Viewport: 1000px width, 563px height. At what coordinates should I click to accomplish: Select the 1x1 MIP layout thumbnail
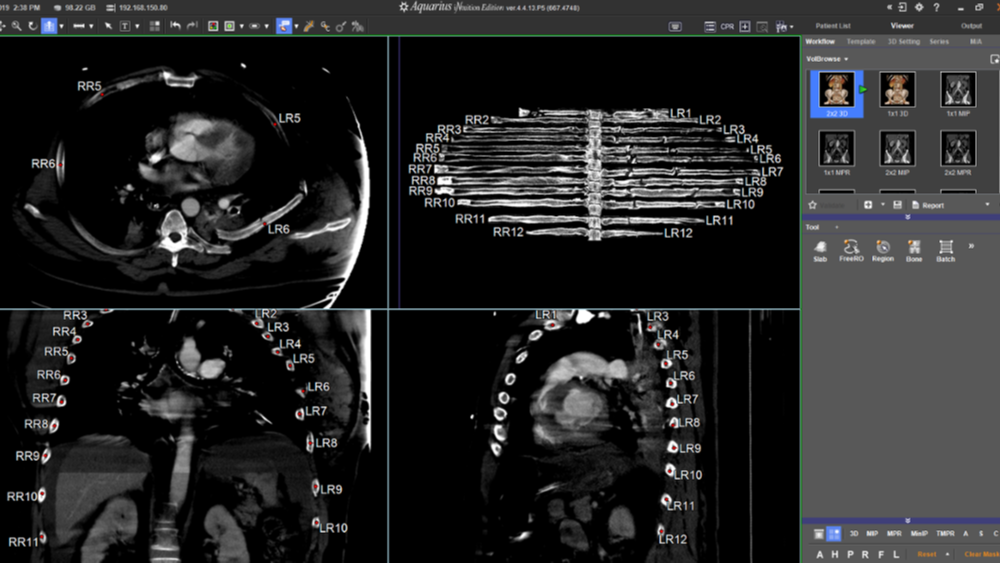tap(958, 94)
